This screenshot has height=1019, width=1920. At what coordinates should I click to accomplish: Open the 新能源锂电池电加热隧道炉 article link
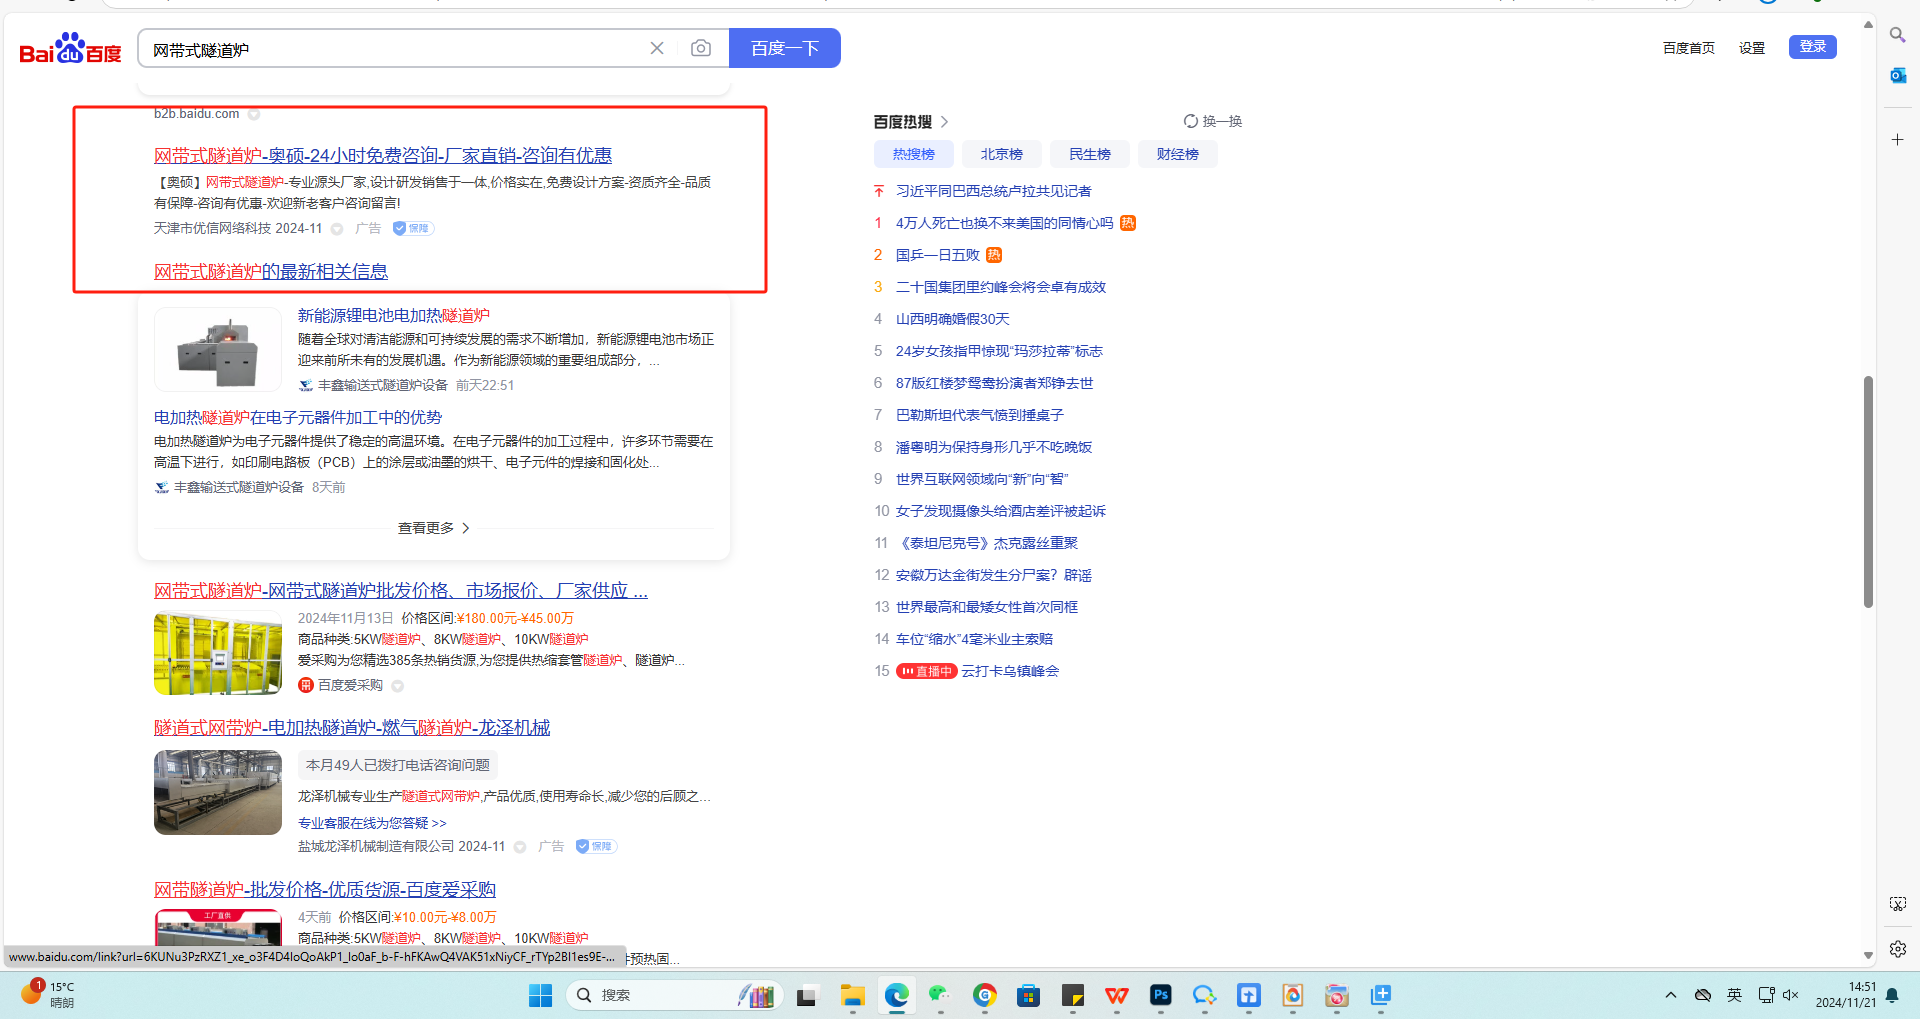[x=393, y=315]
